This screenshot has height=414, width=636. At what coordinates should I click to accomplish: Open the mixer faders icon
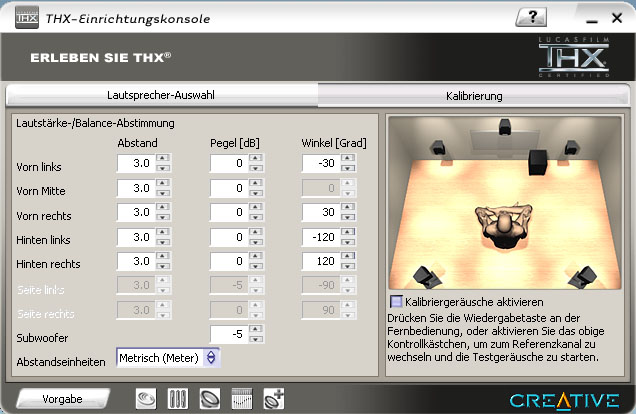tap(178, 399)
